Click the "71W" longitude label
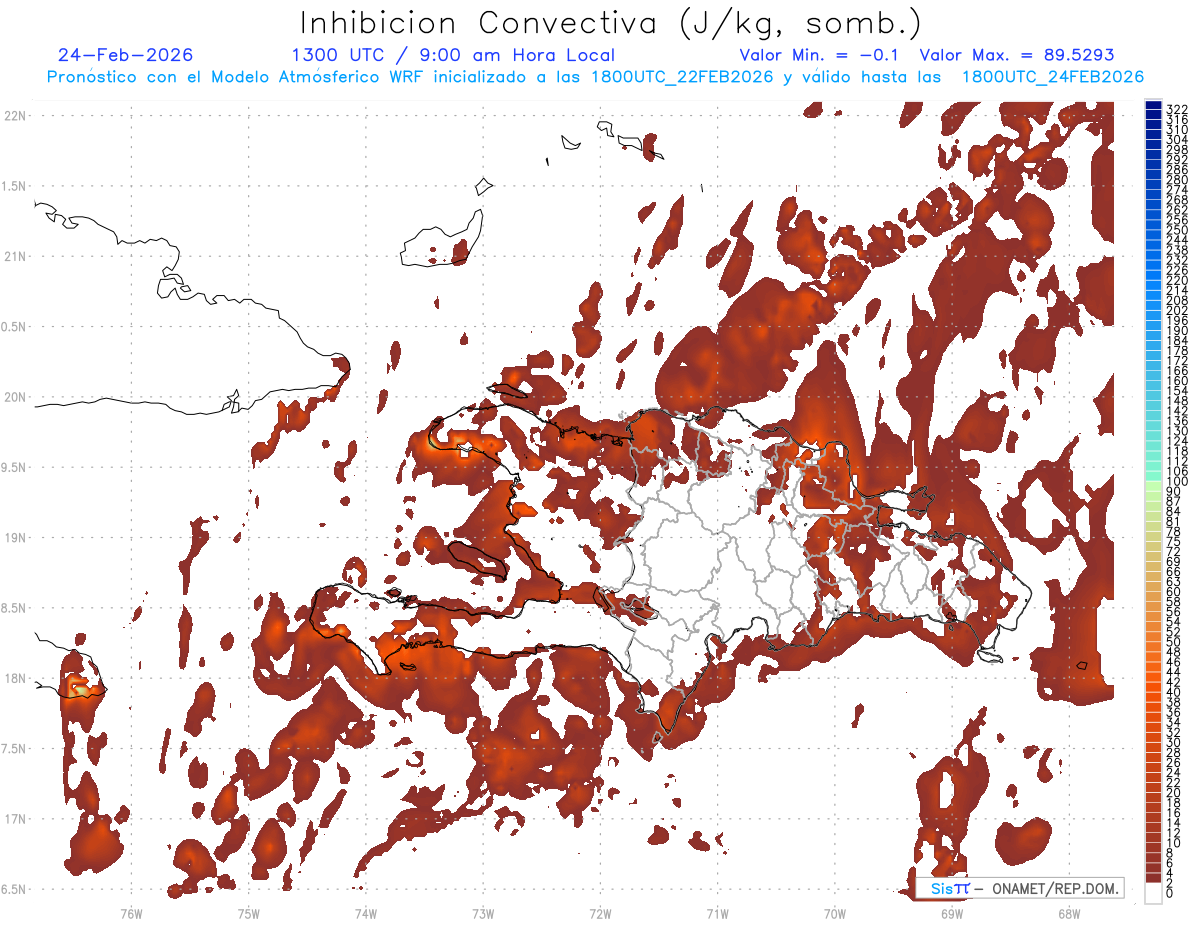The image size is (1200, 927). (x=717, y=913)
